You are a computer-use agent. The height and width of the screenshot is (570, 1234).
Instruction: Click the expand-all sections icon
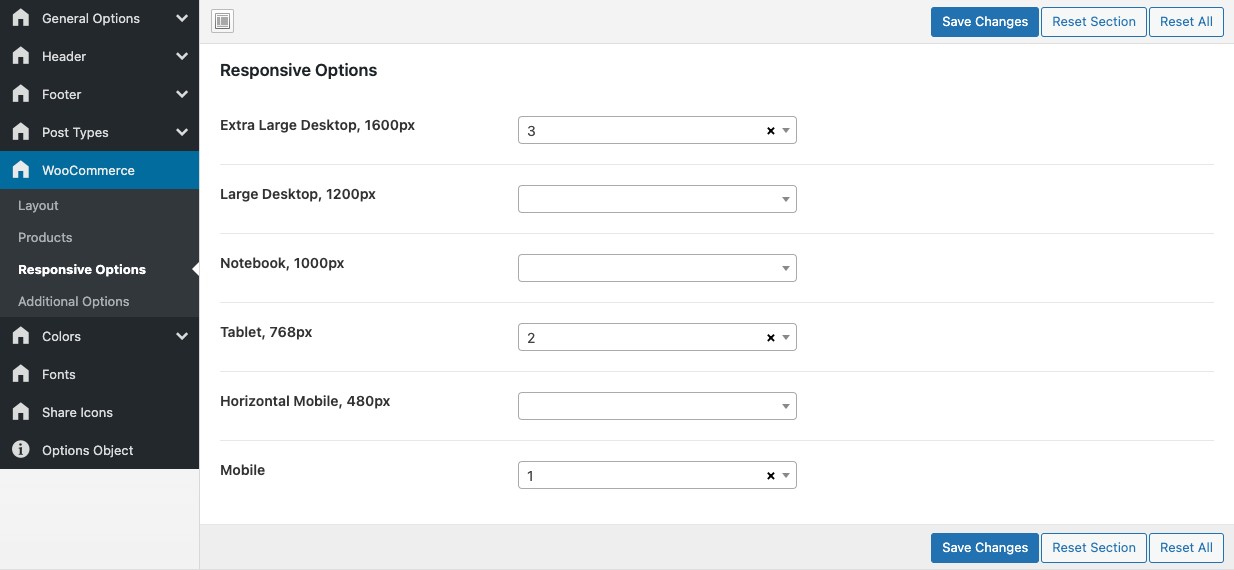coord(223,22)
